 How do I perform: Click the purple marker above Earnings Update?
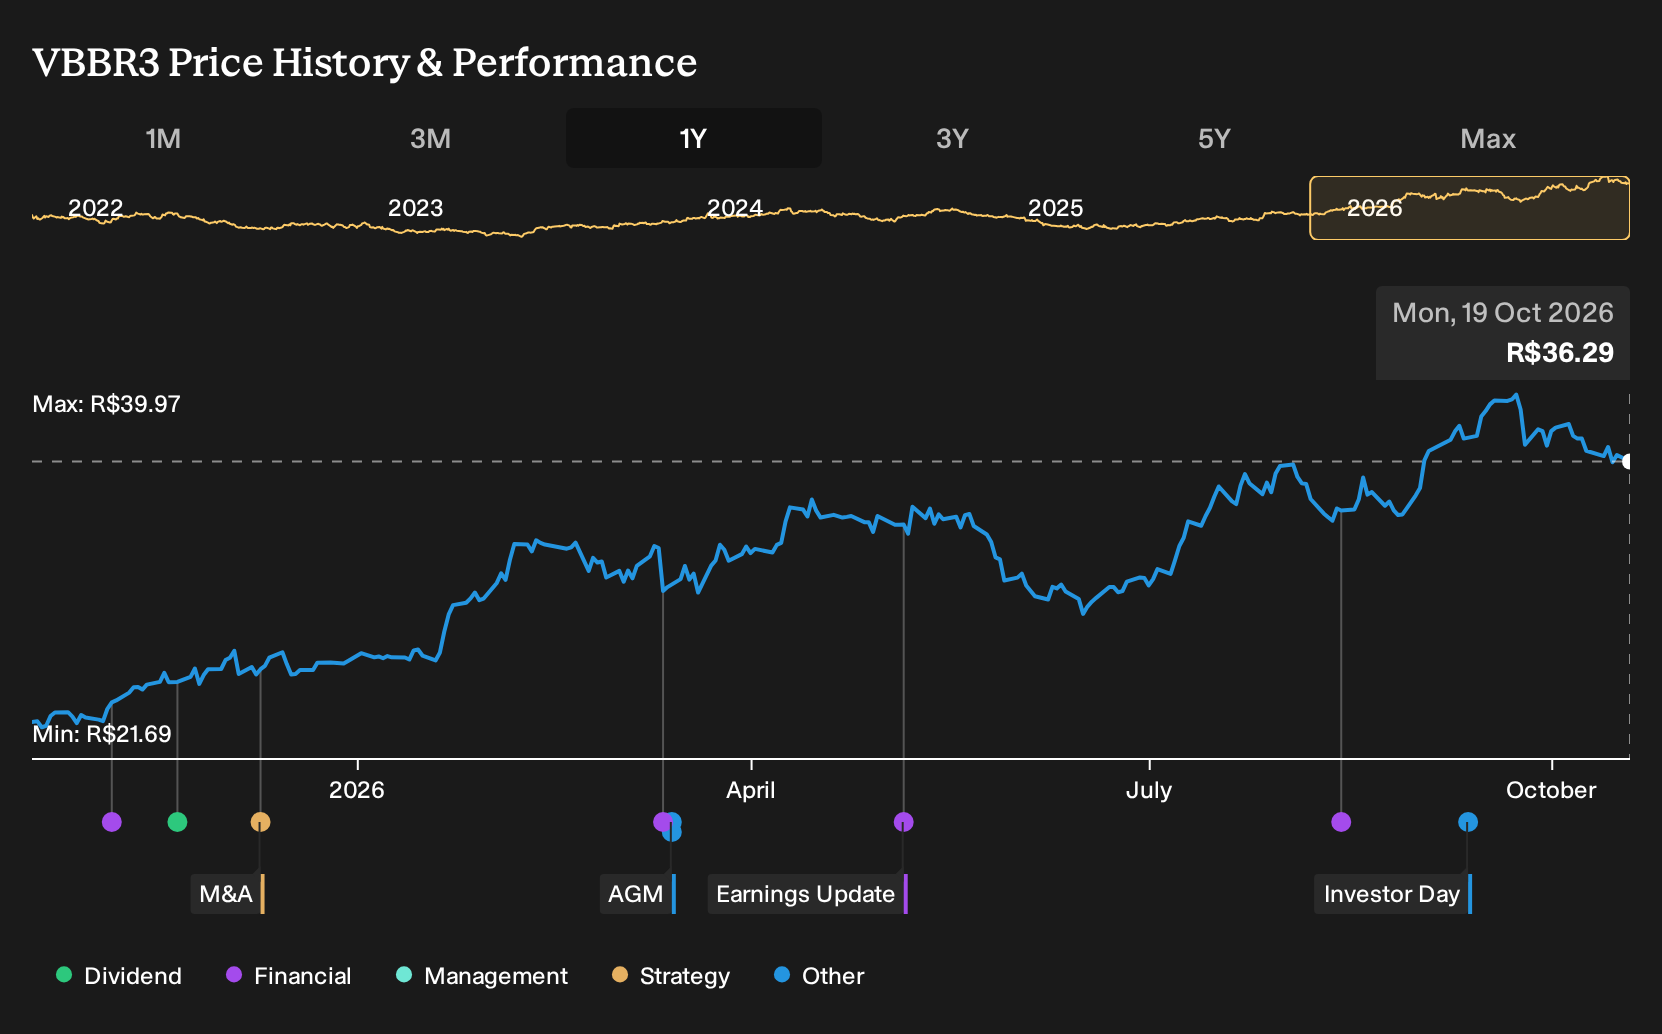[x=903, y=822]
